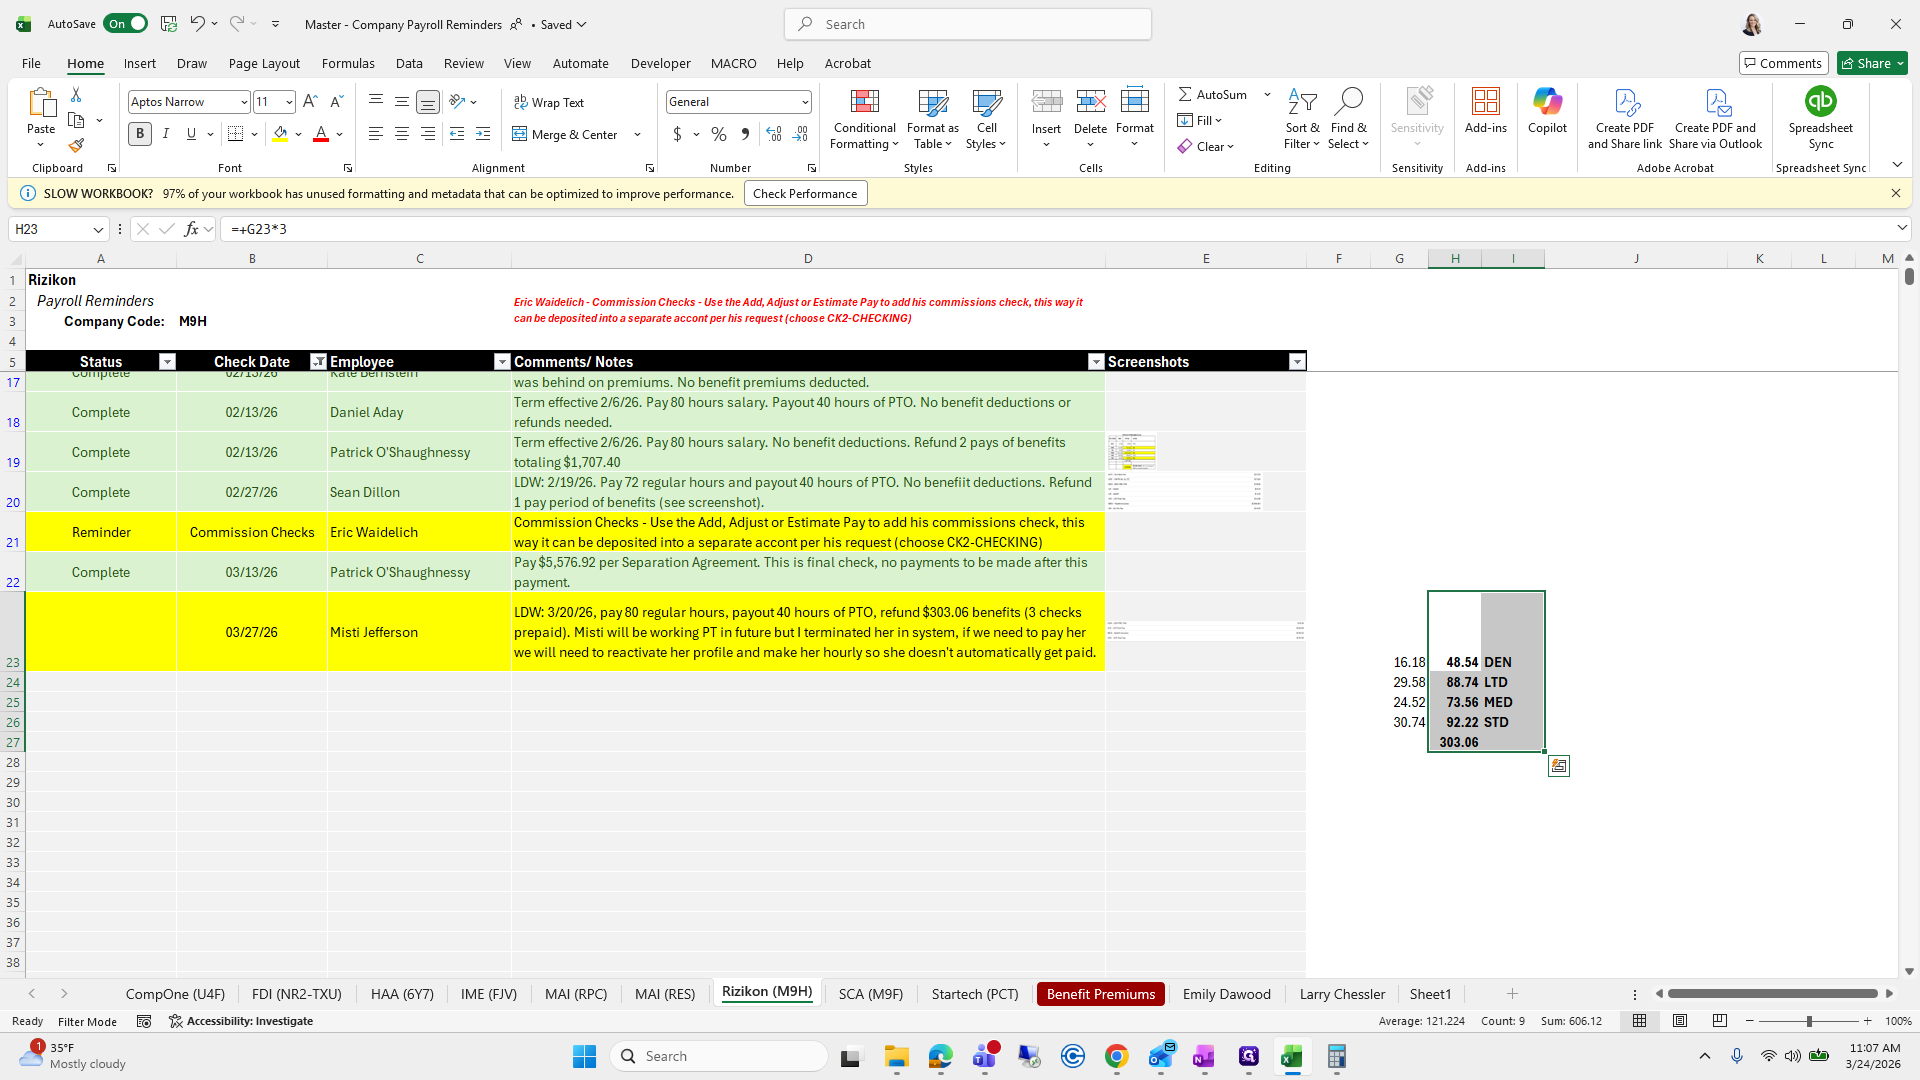Click the yellow fill color swatch

click(280, 134)
